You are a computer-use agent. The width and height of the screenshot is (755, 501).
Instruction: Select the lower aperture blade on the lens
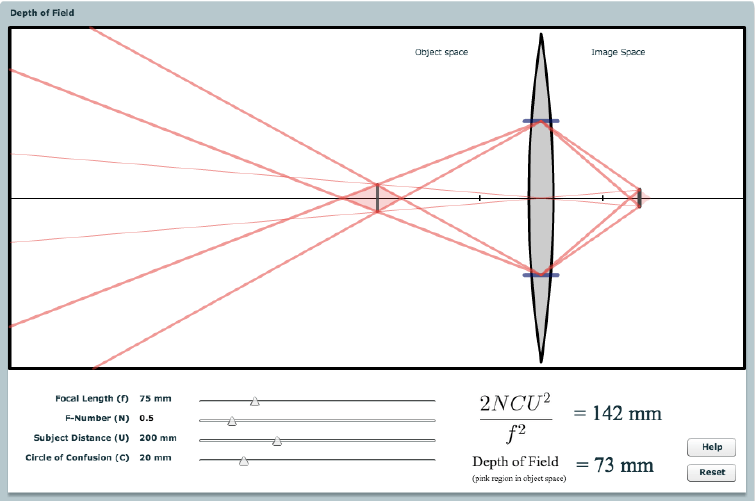[540, 275]
